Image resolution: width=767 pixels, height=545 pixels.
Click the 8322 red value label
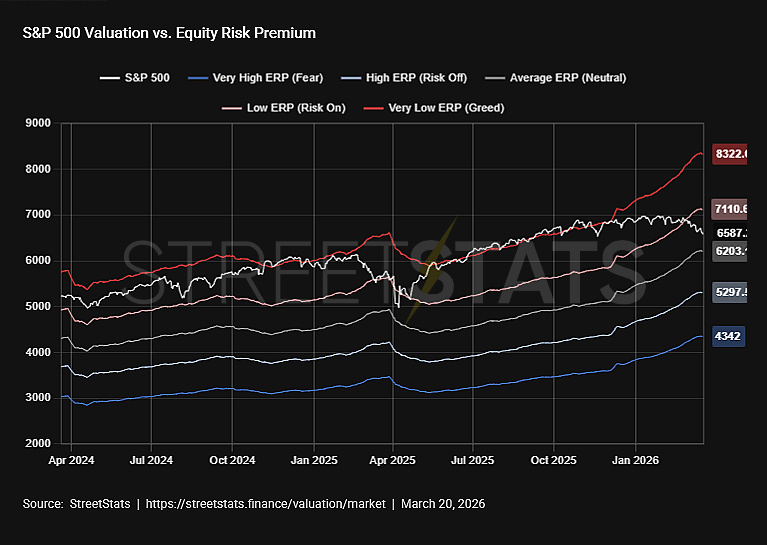click(729, 154)
